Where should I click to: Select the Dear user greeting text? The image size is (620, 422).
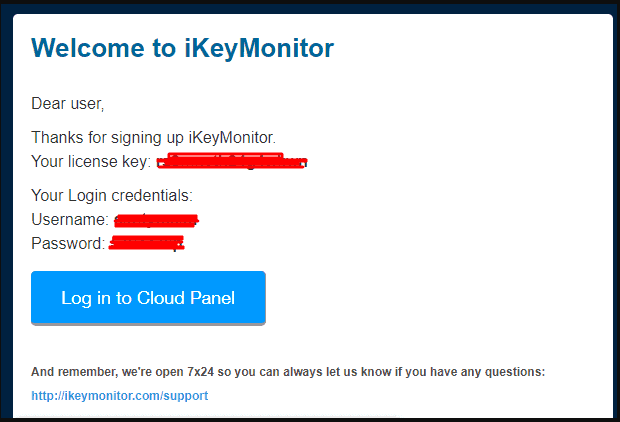(68, 104)
